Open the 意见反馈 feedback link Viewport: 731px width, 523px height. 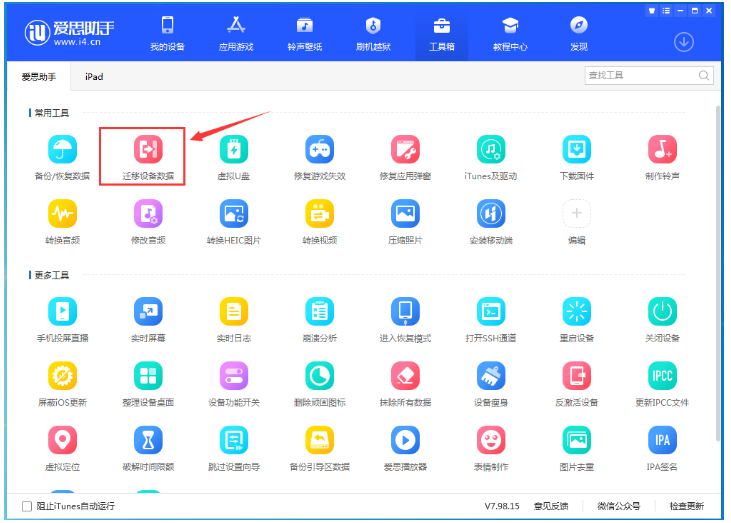[x=551, y=506]
